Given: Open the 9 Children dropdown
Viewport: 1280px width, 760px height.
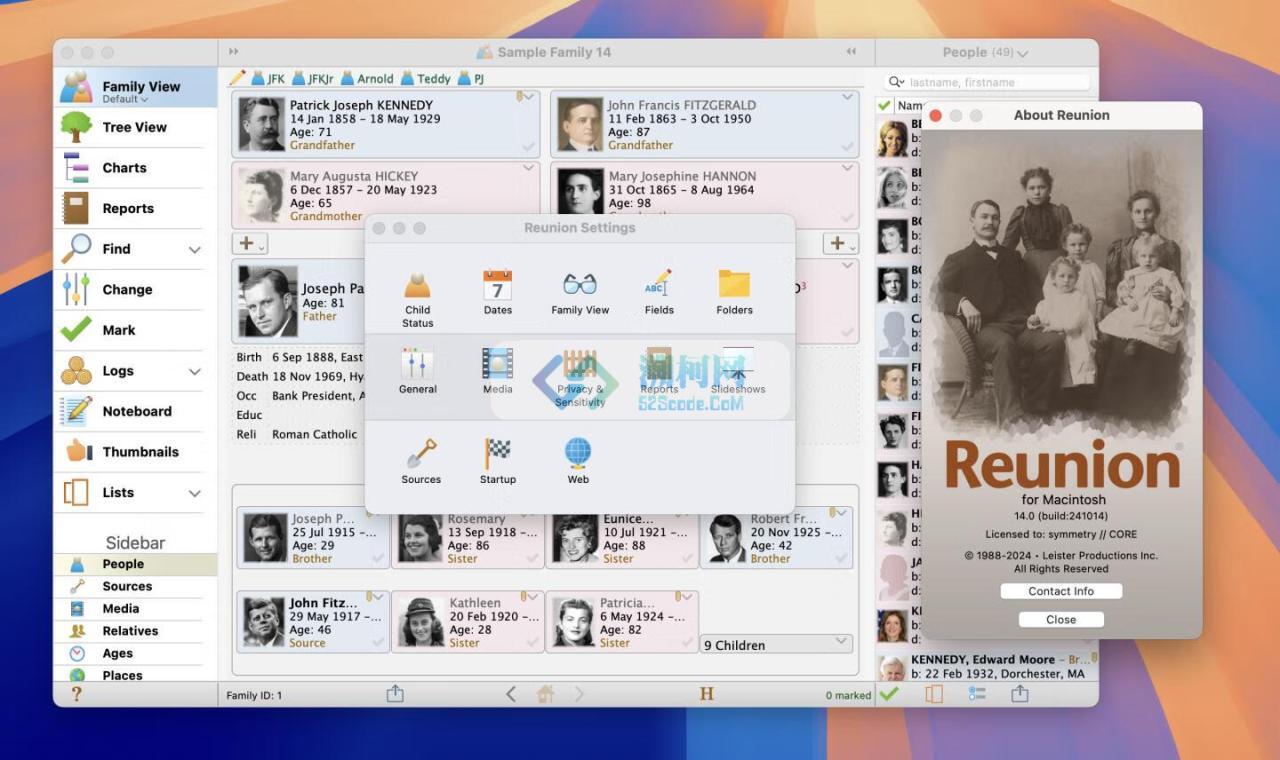Looking at the screenshot, I should point(776,645).
